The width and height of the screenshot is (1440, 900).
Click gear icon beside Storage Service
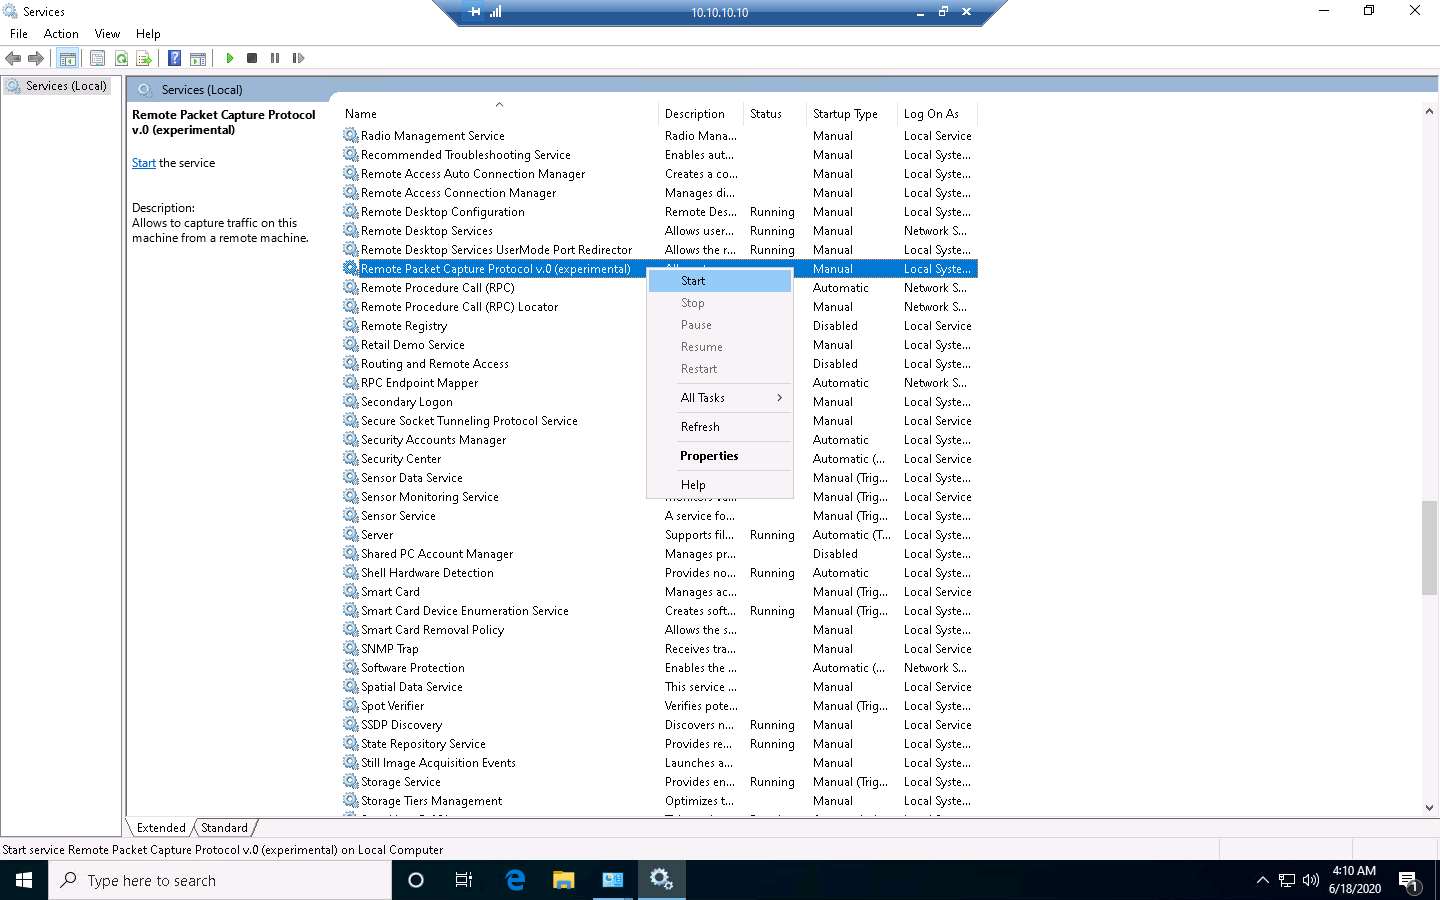click(351, 781)
